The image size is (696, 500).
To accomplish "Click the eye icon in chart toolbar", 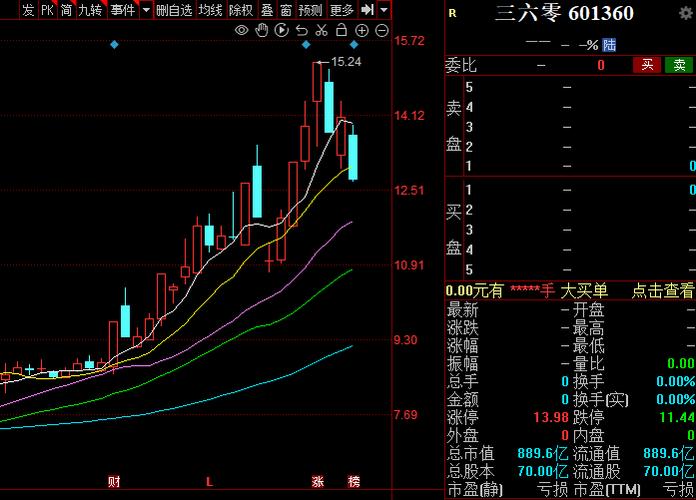I will pos(241,30).
